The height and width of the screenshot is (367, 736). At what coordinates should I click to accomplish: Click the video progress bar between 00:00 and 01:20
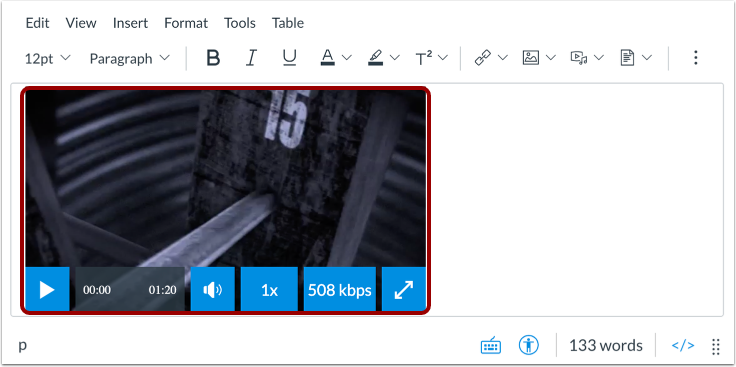[130, 290]
